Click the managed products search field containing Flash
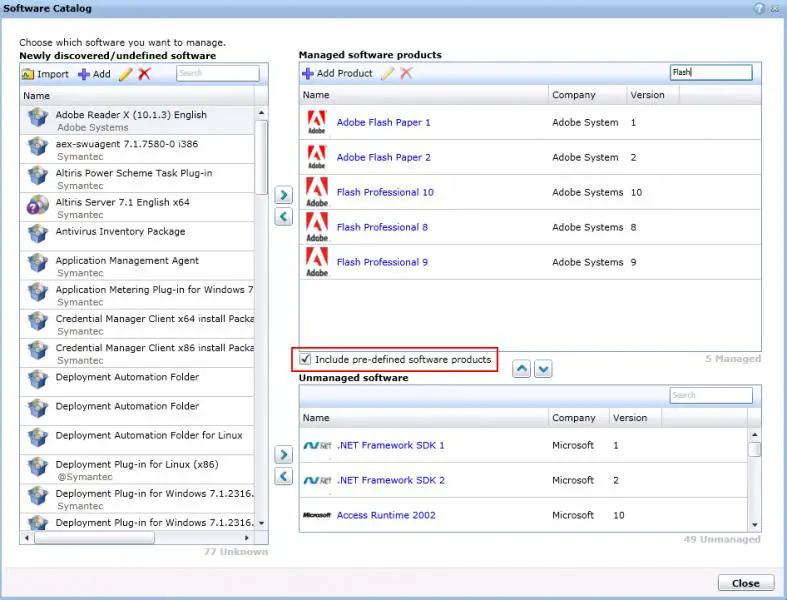Viewport: 787px width, 600px height. tap(711, 72)
